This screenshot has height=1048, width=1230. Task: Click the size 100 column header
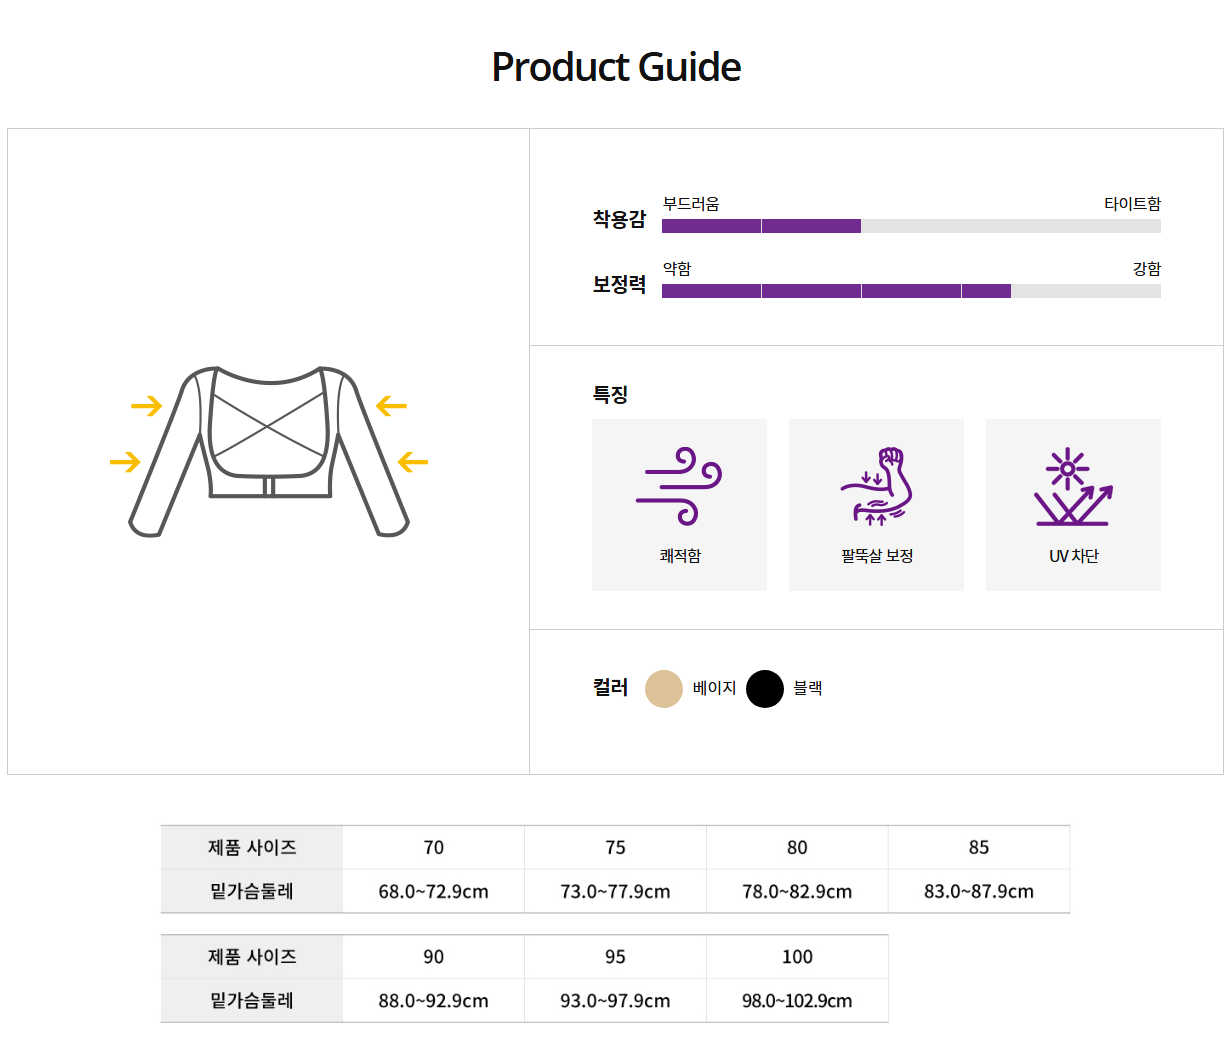(797, 957)
